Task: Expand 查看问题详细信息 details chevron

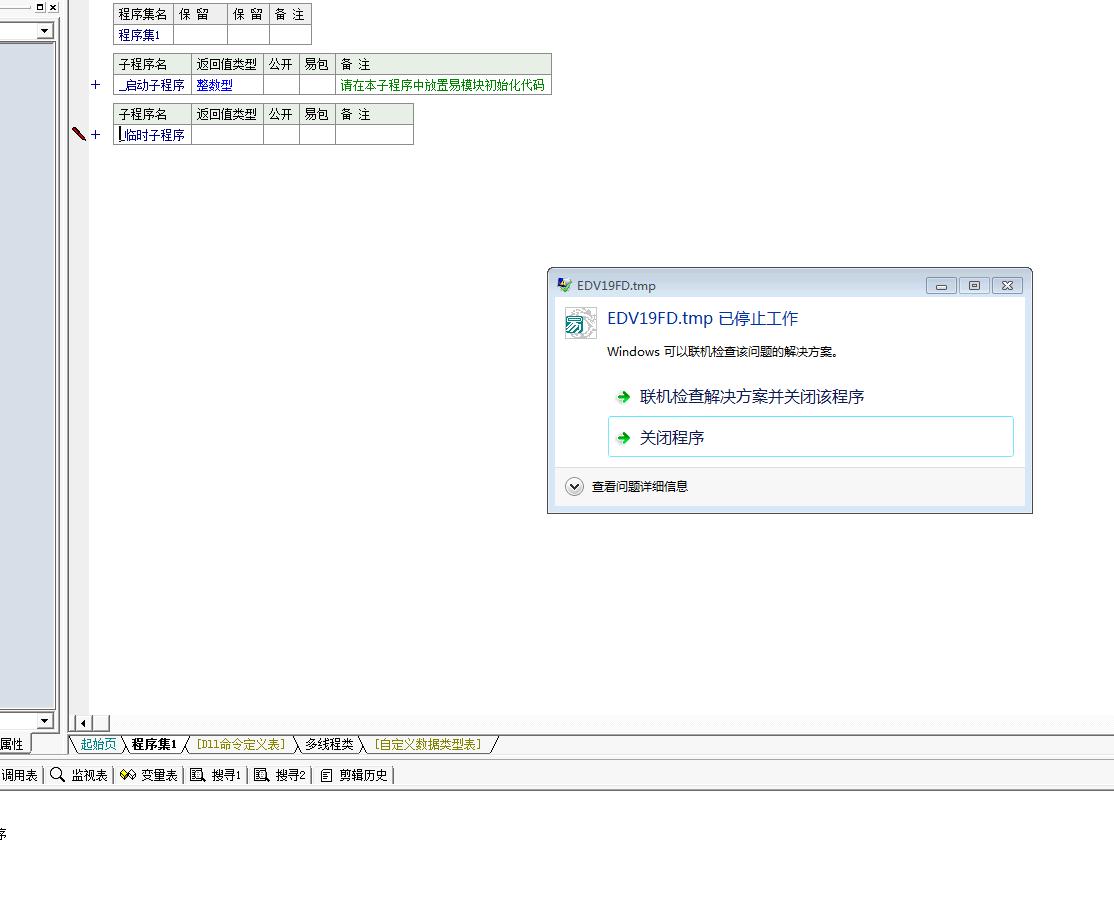Action: click(574, 487)
